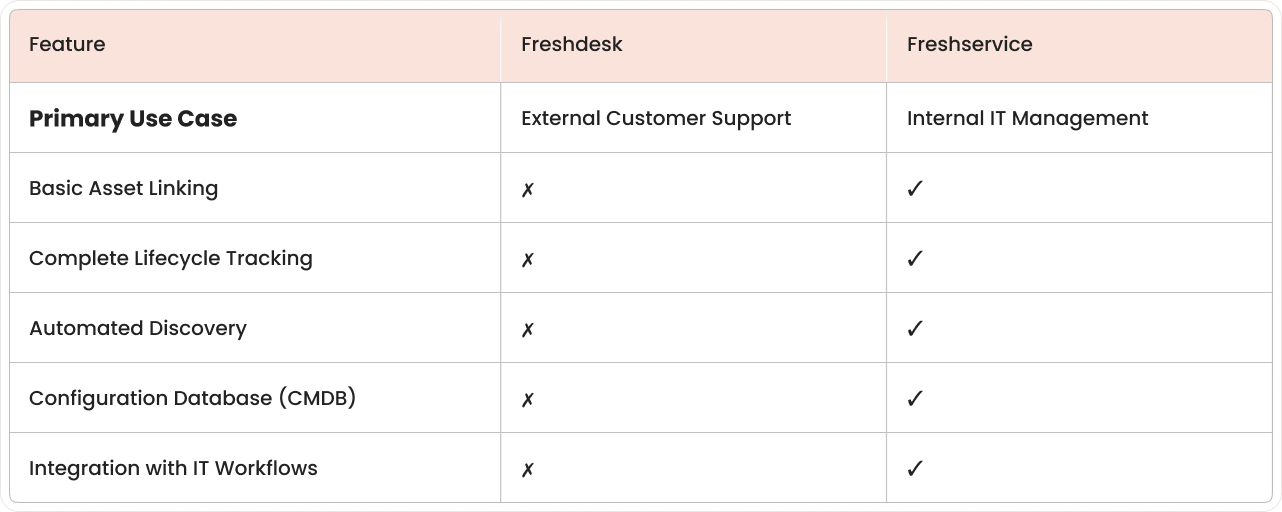
Task: Click Freshdesk cross in Configuration Database row
Action: [x=528, y=399]
